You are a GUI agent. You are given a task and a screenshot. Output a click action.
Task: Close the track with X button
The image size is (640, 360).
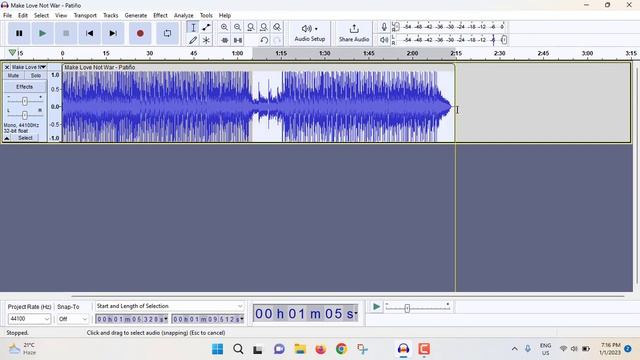(7, 67)
